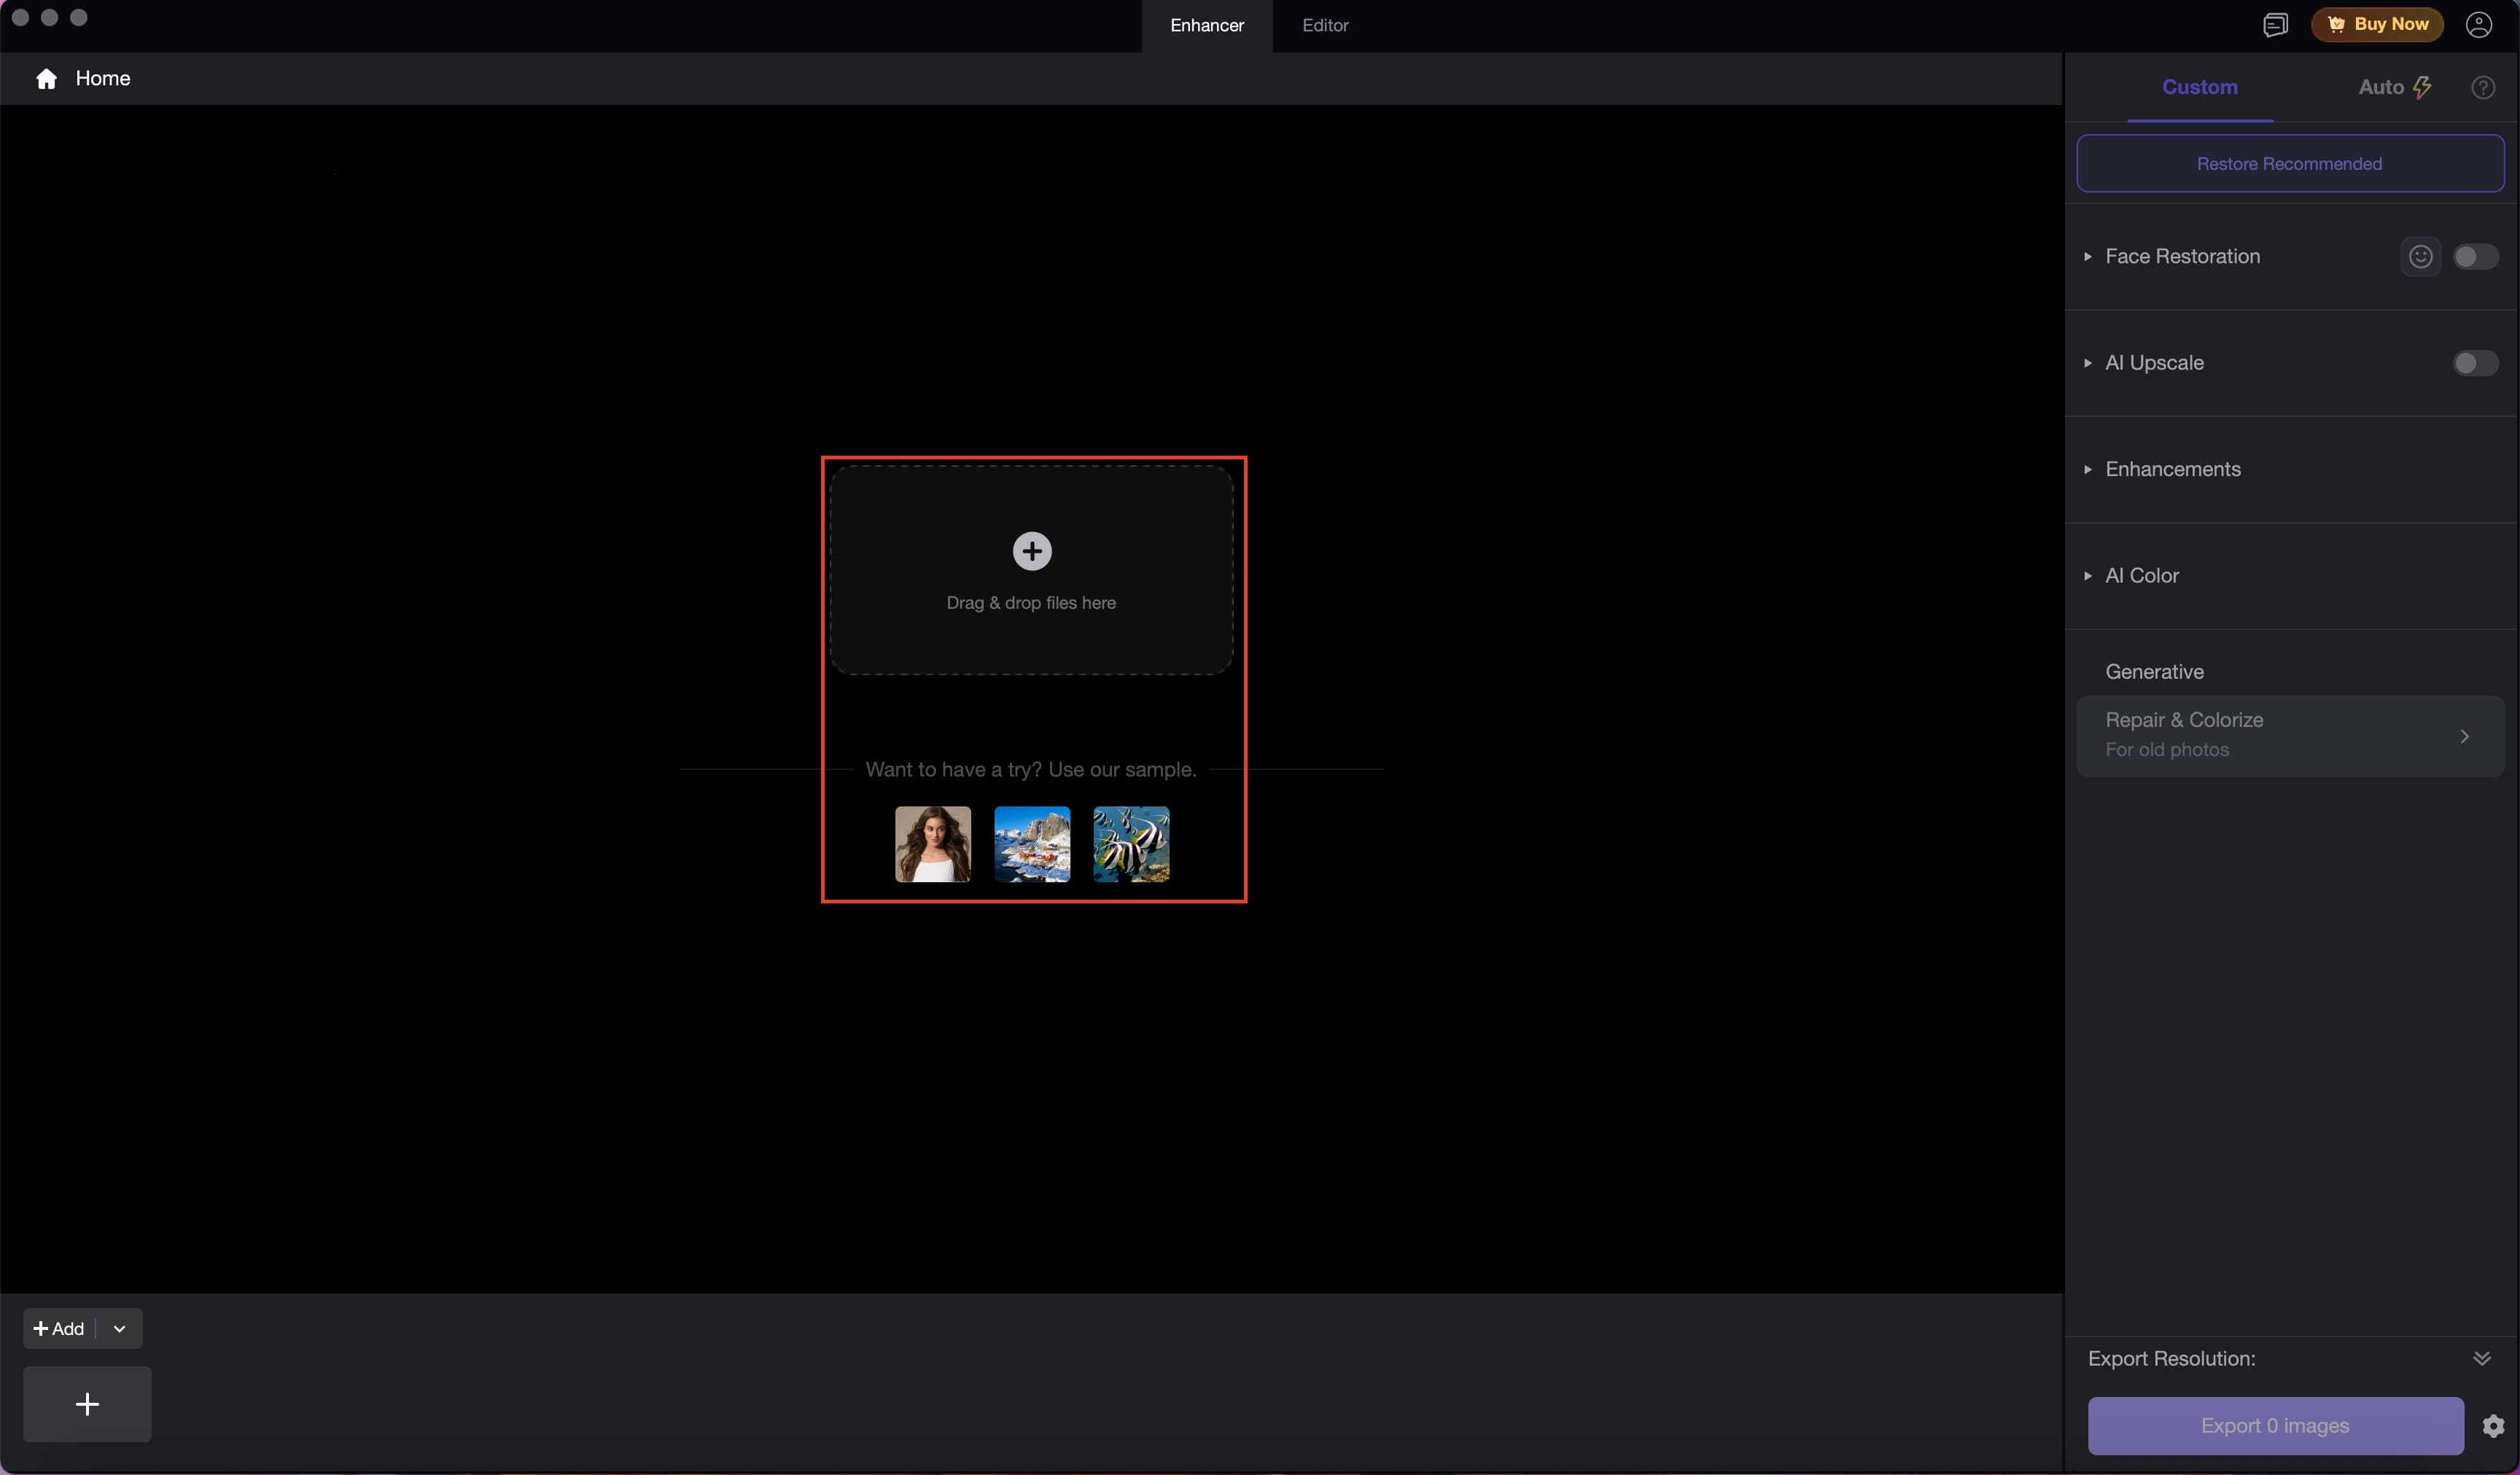2520x1475 pixels.
Task: Click the Buy Now button
Action: pos(2376,25)
